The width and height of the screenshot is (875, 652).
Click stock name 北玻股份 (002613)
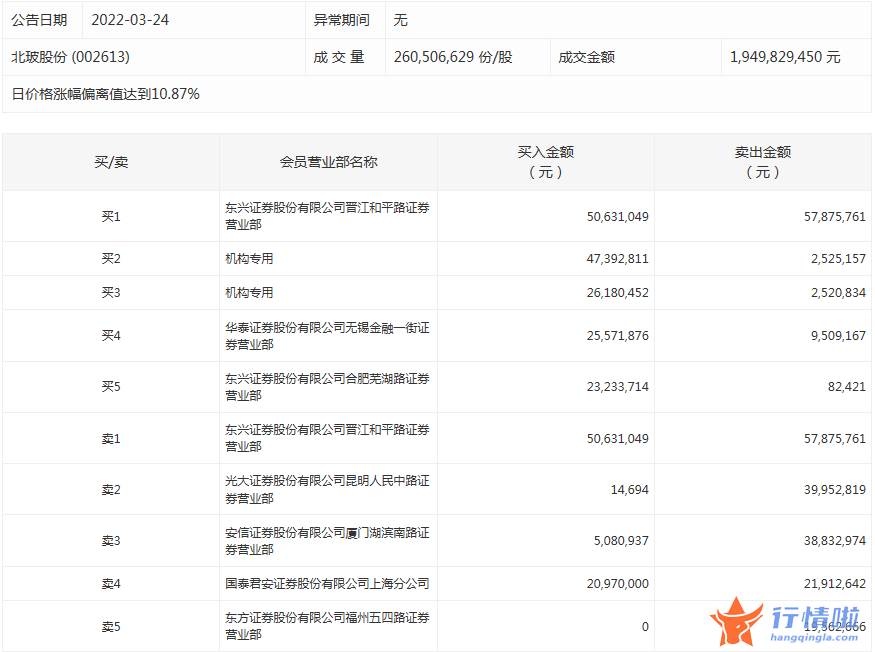point(70,57)
